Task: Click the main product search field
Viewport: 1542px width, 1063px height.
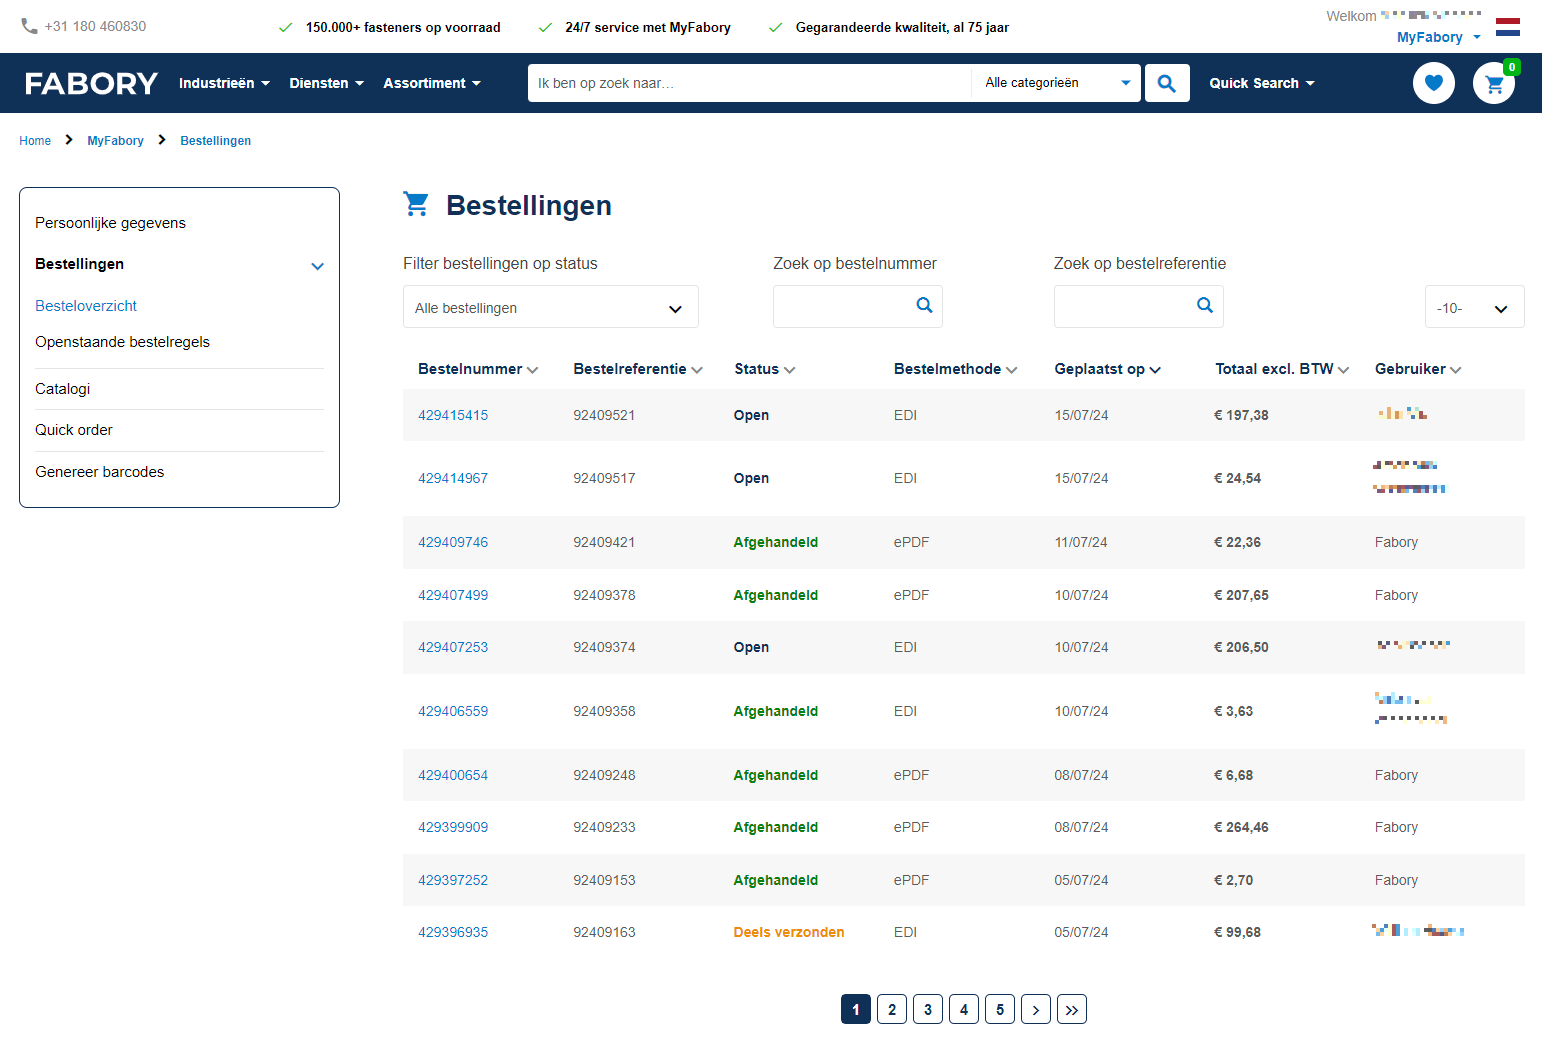Action: pos(749,83)
